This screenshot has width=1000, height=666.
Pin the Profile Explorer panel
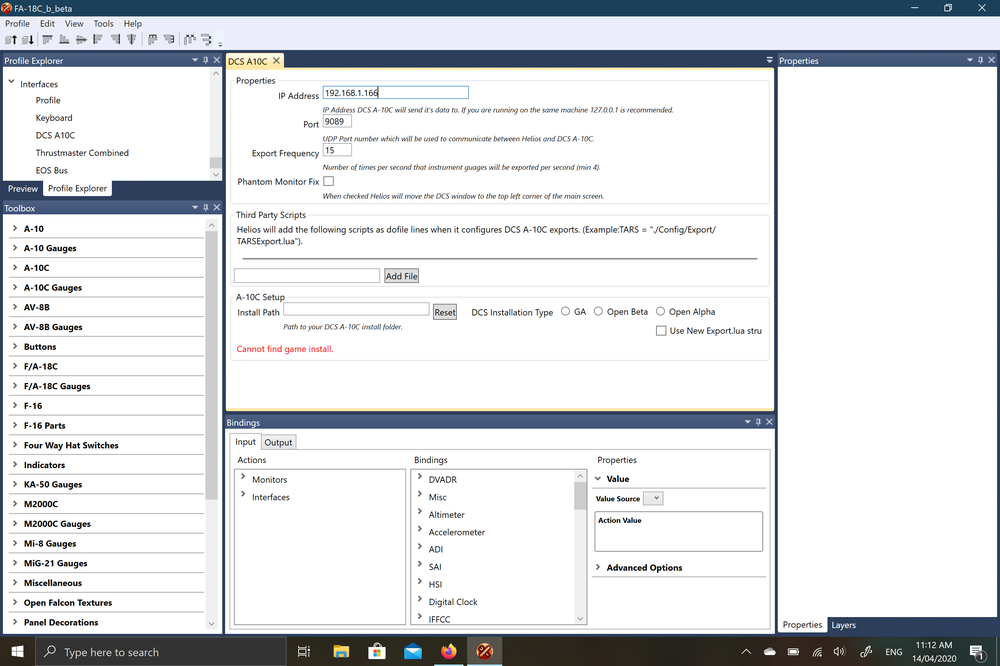[205, 60]
